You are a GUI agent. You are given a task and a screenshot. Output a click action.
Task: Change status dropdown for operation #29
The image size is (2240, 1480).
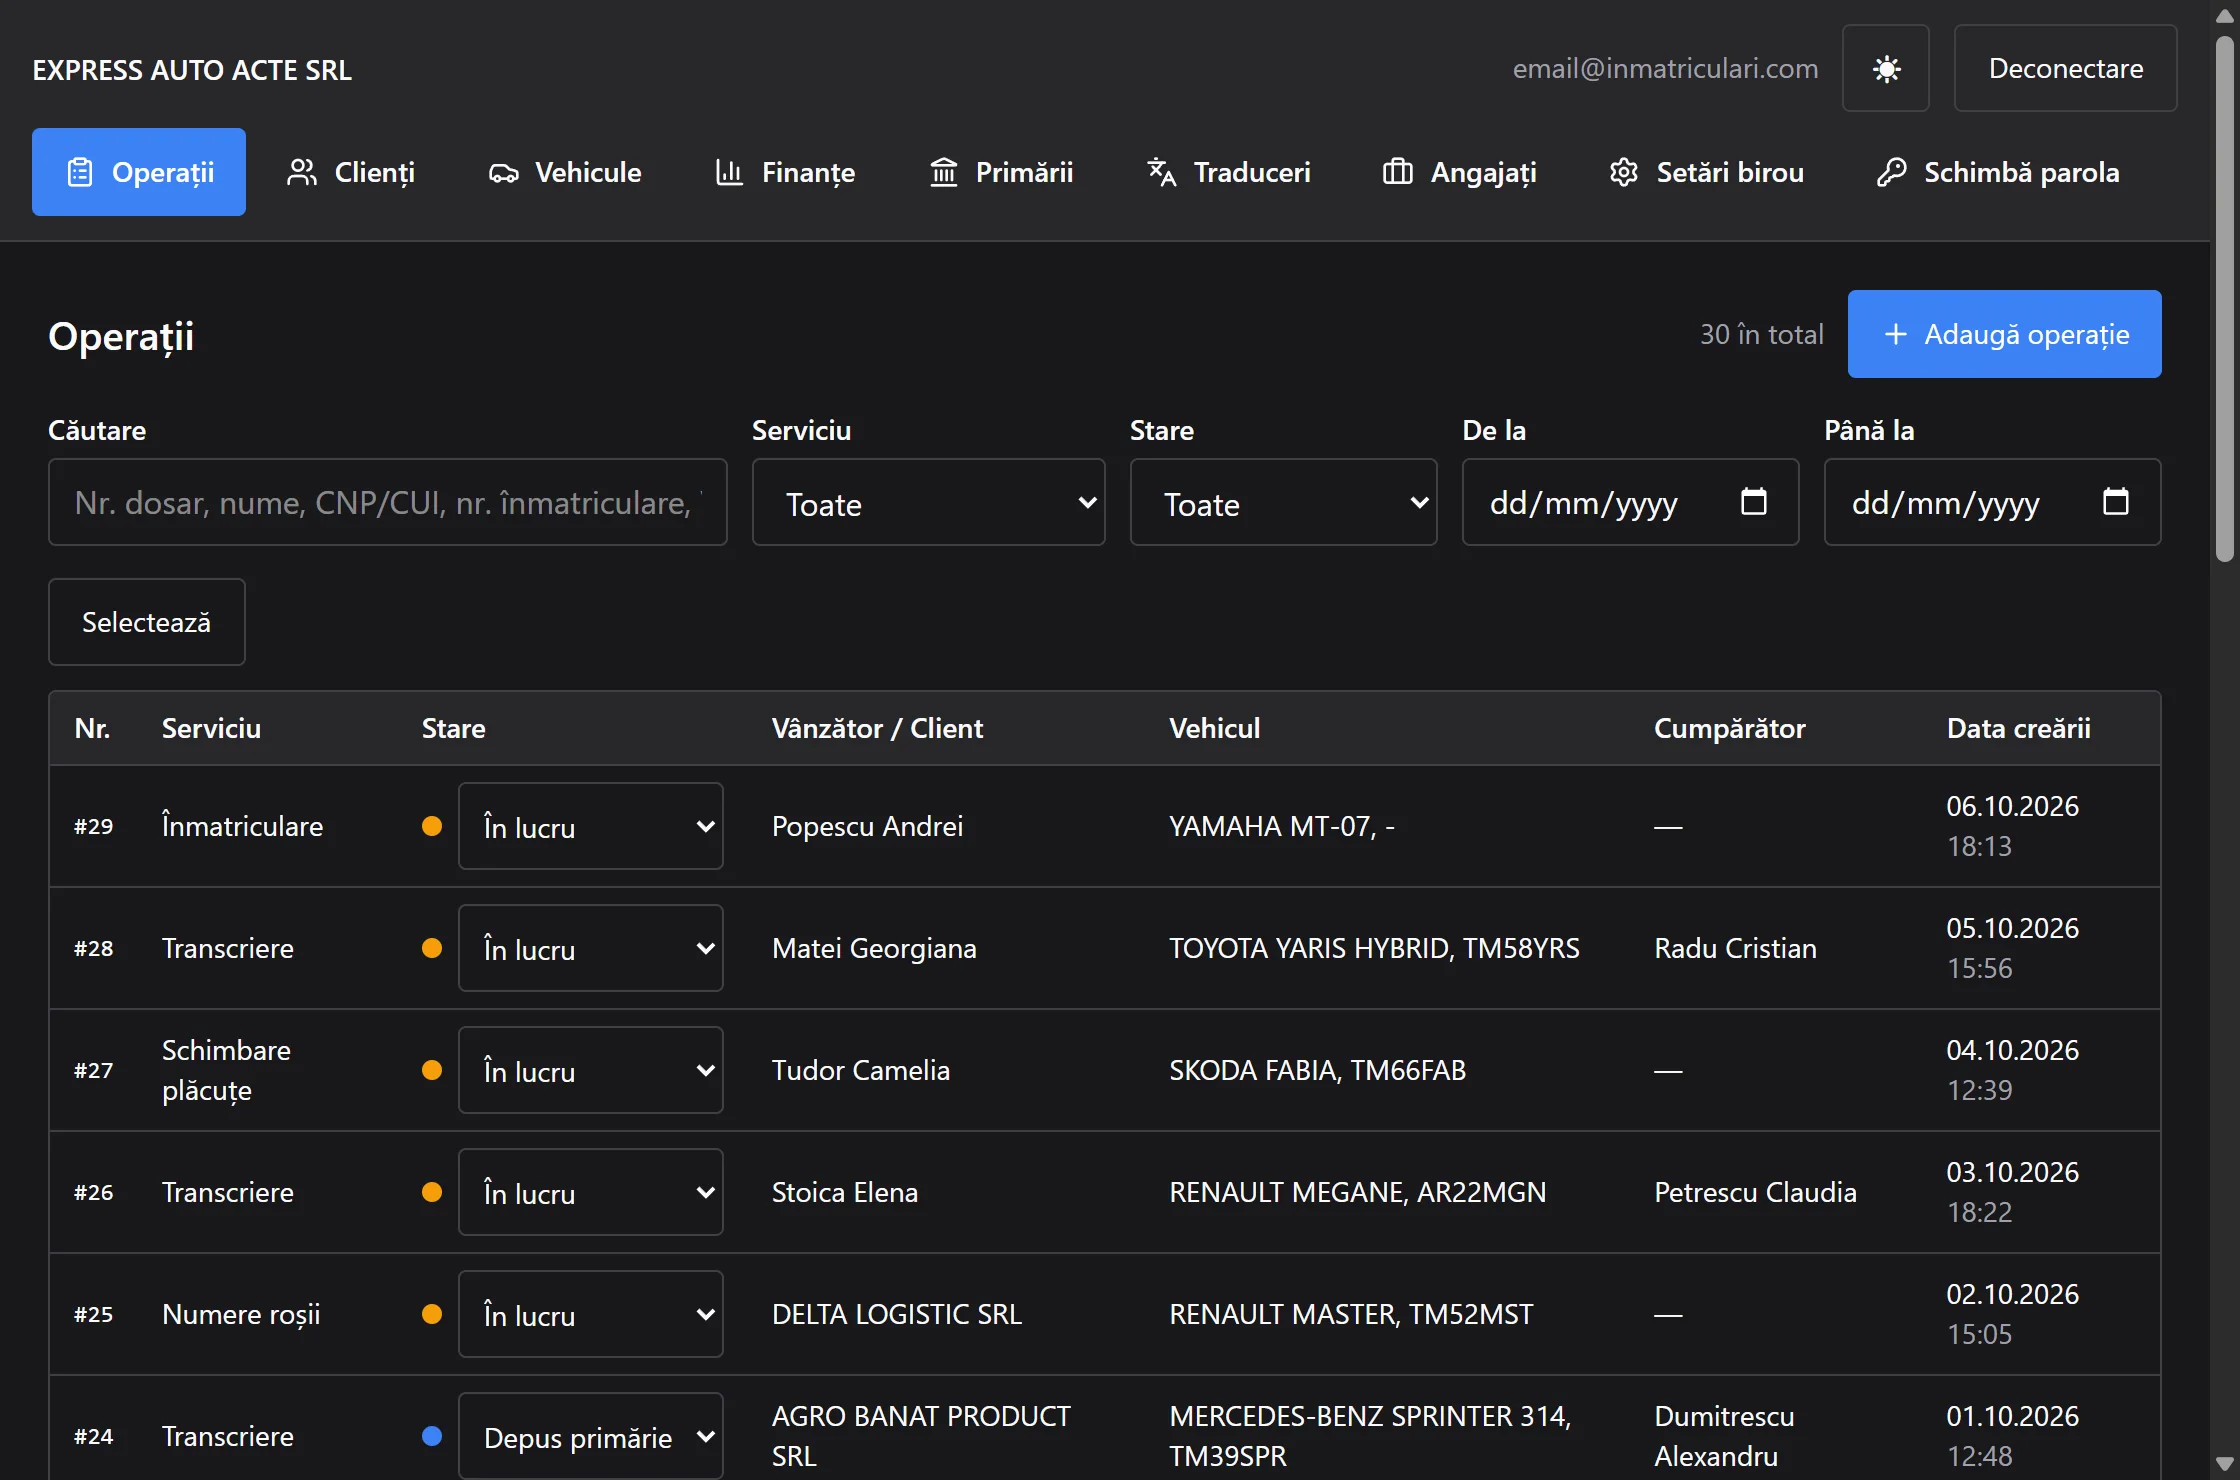(591, 826)
